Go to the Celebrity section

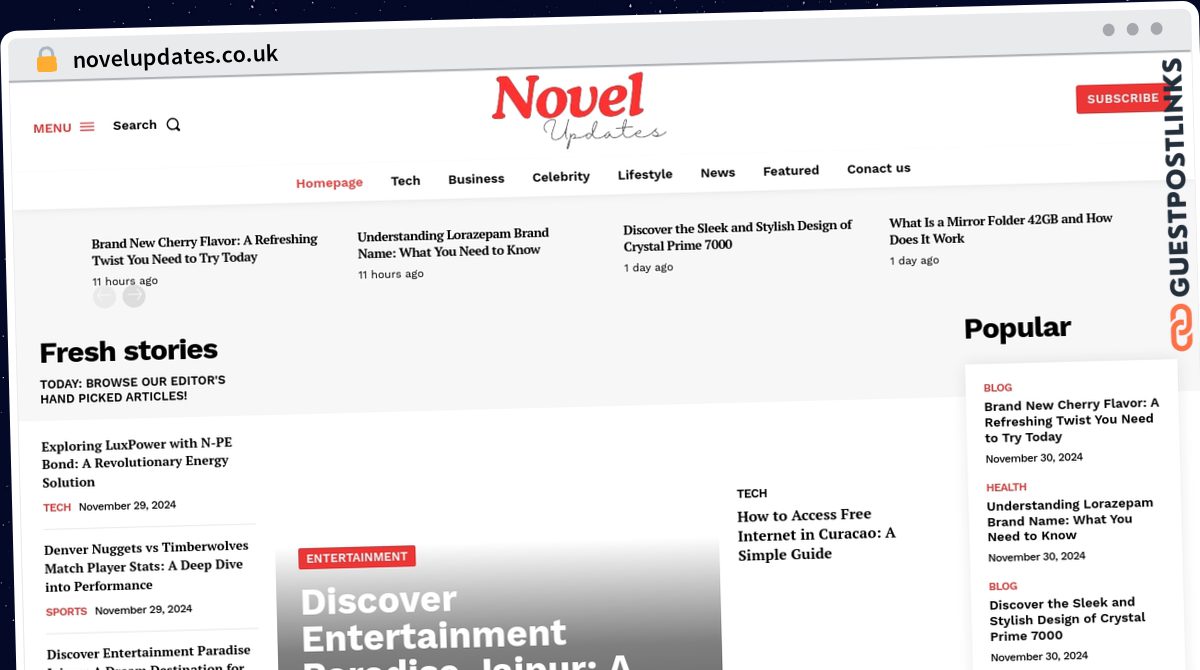click(x=561, y=177)
